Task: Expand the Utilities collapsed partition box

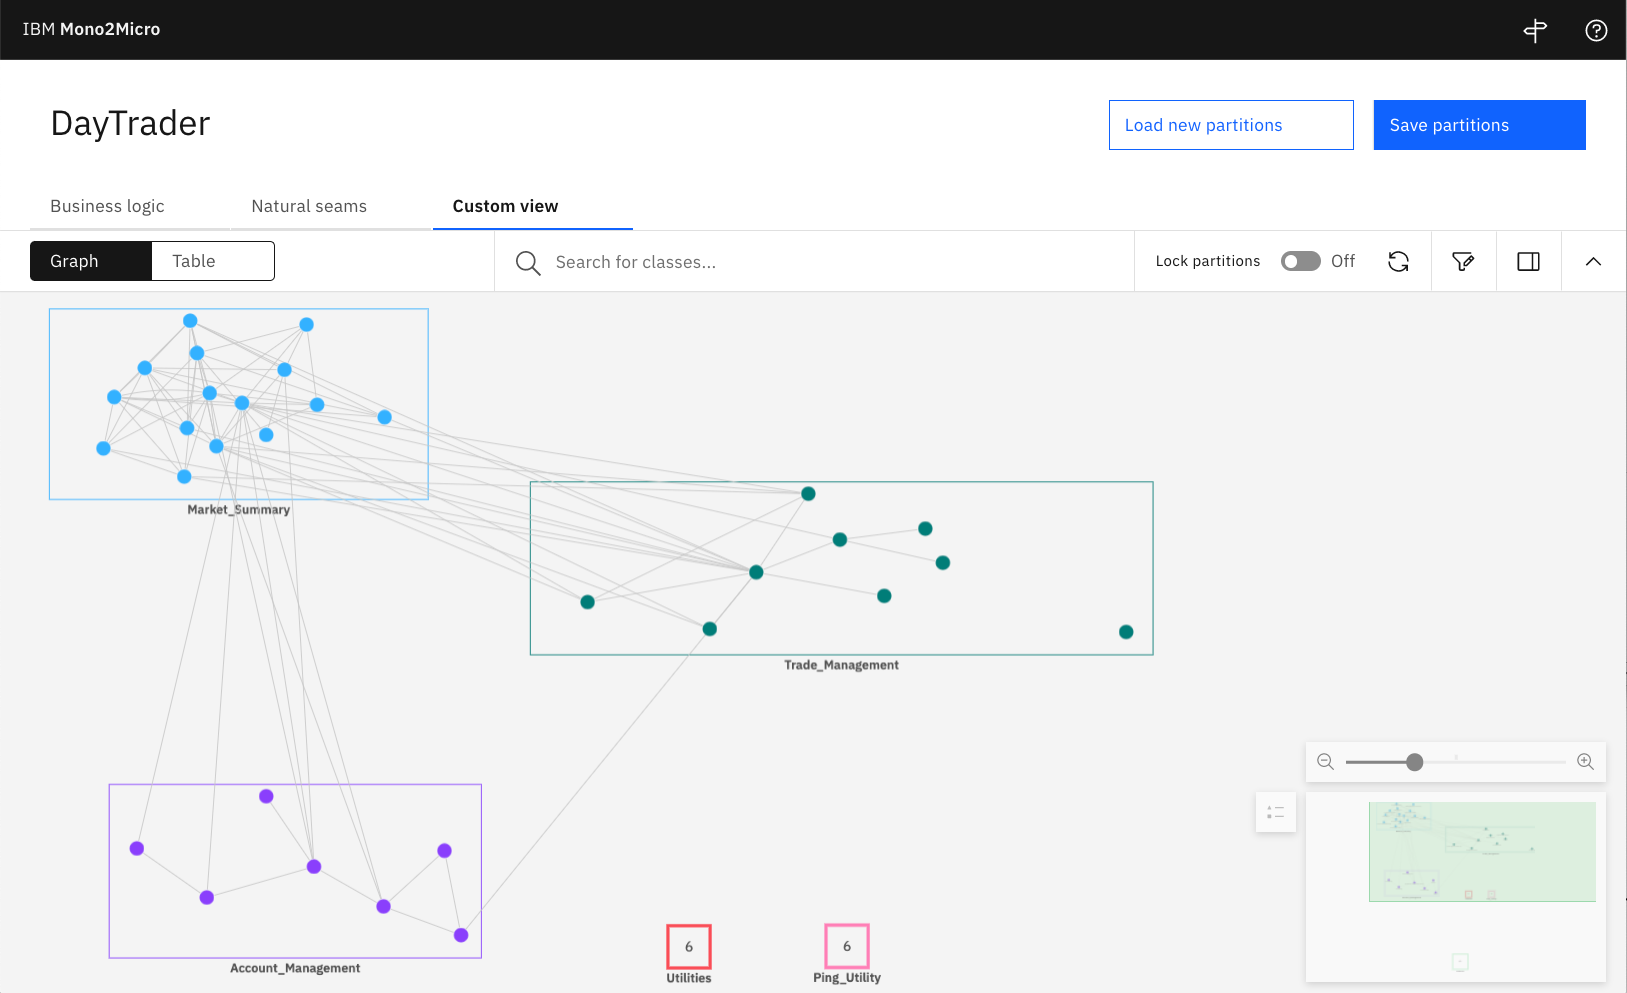Action: [x=689, y=946]
